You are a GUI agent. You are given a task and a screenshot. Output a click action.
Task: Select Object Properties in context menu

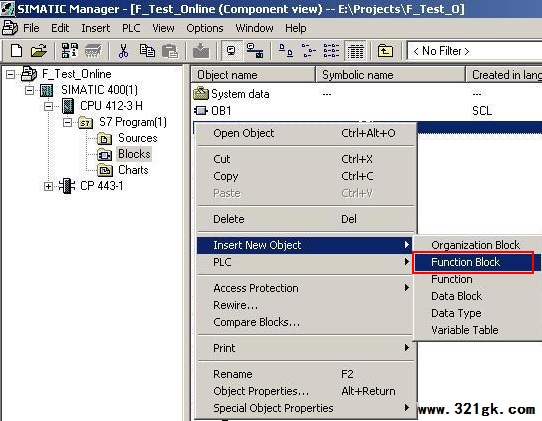coord(261,391)
